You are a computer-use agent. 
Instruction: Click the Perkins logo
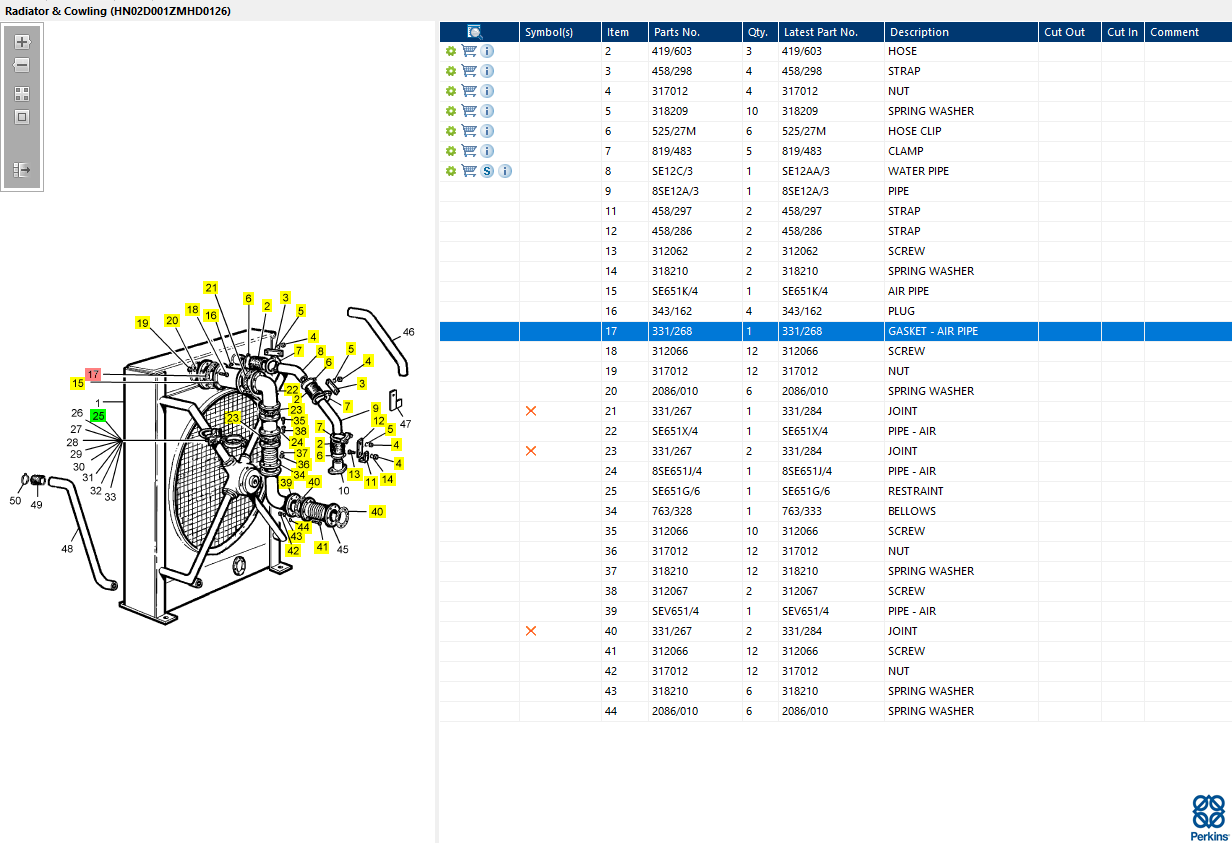tap(1208, 817)
